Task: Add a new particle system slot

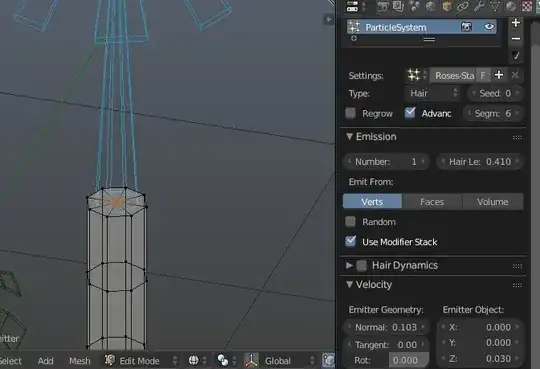Action: click(x=516, y=23)
